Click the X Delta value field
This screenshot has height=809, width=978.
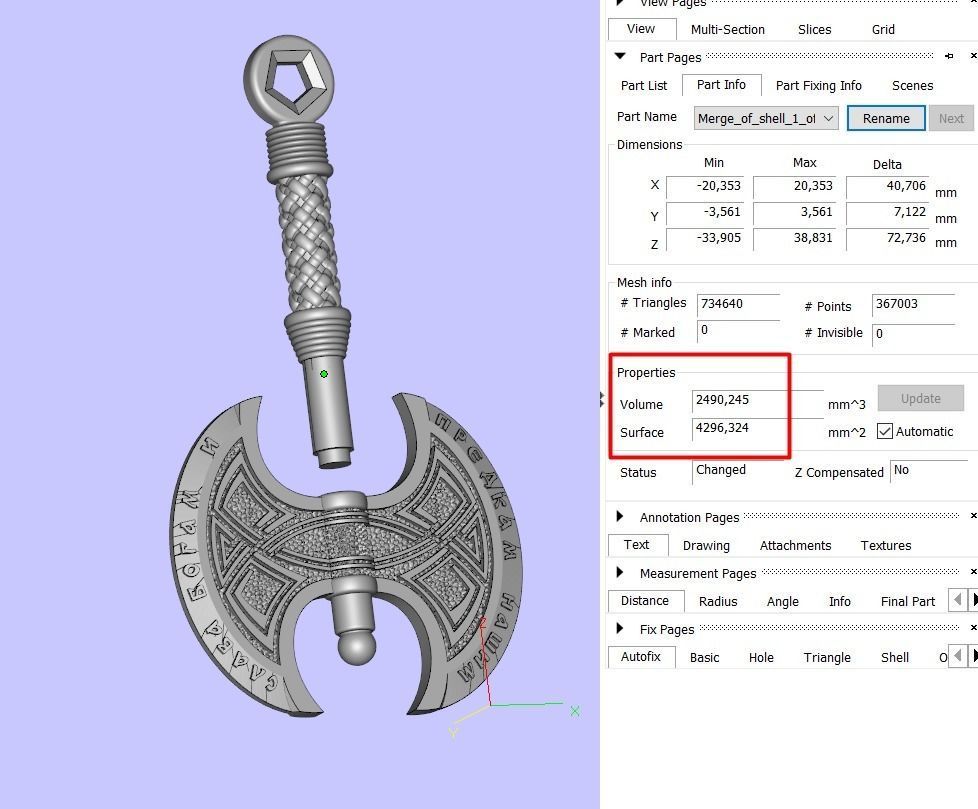click(888, 186)
